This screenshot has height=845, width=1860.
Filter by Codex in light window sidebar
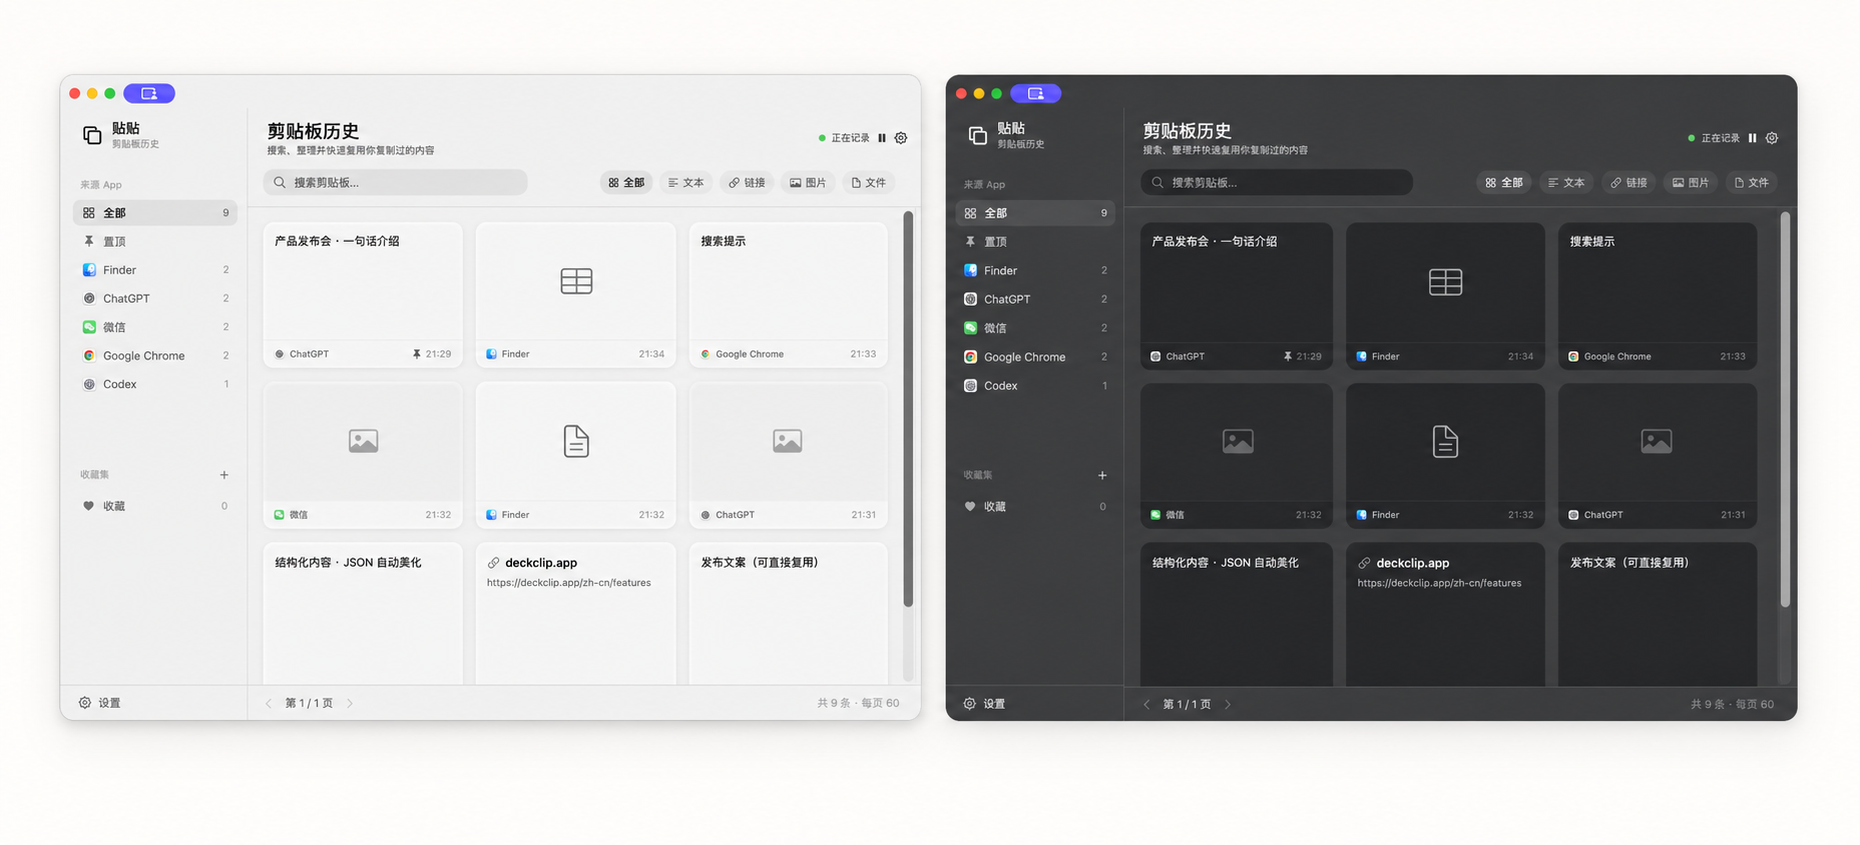[155, 384]
